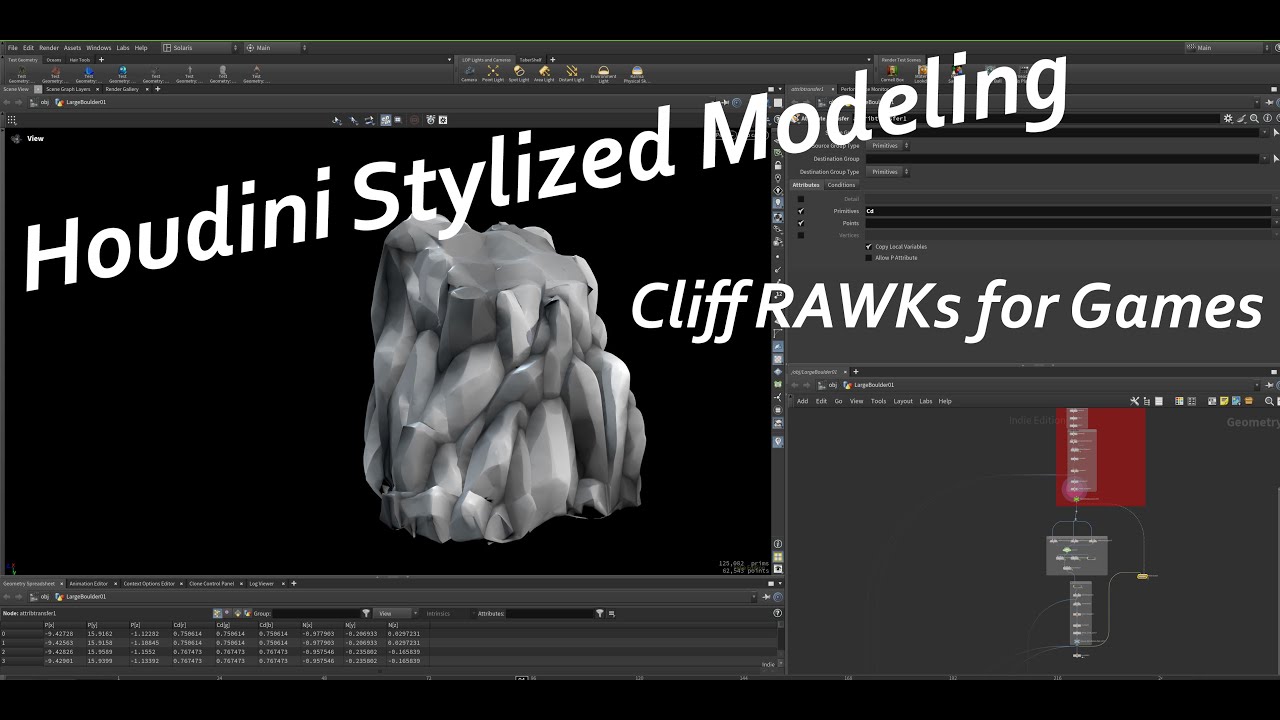Switch to the Context Options Editor tab
1280x720 pixels.
point(149,583)
